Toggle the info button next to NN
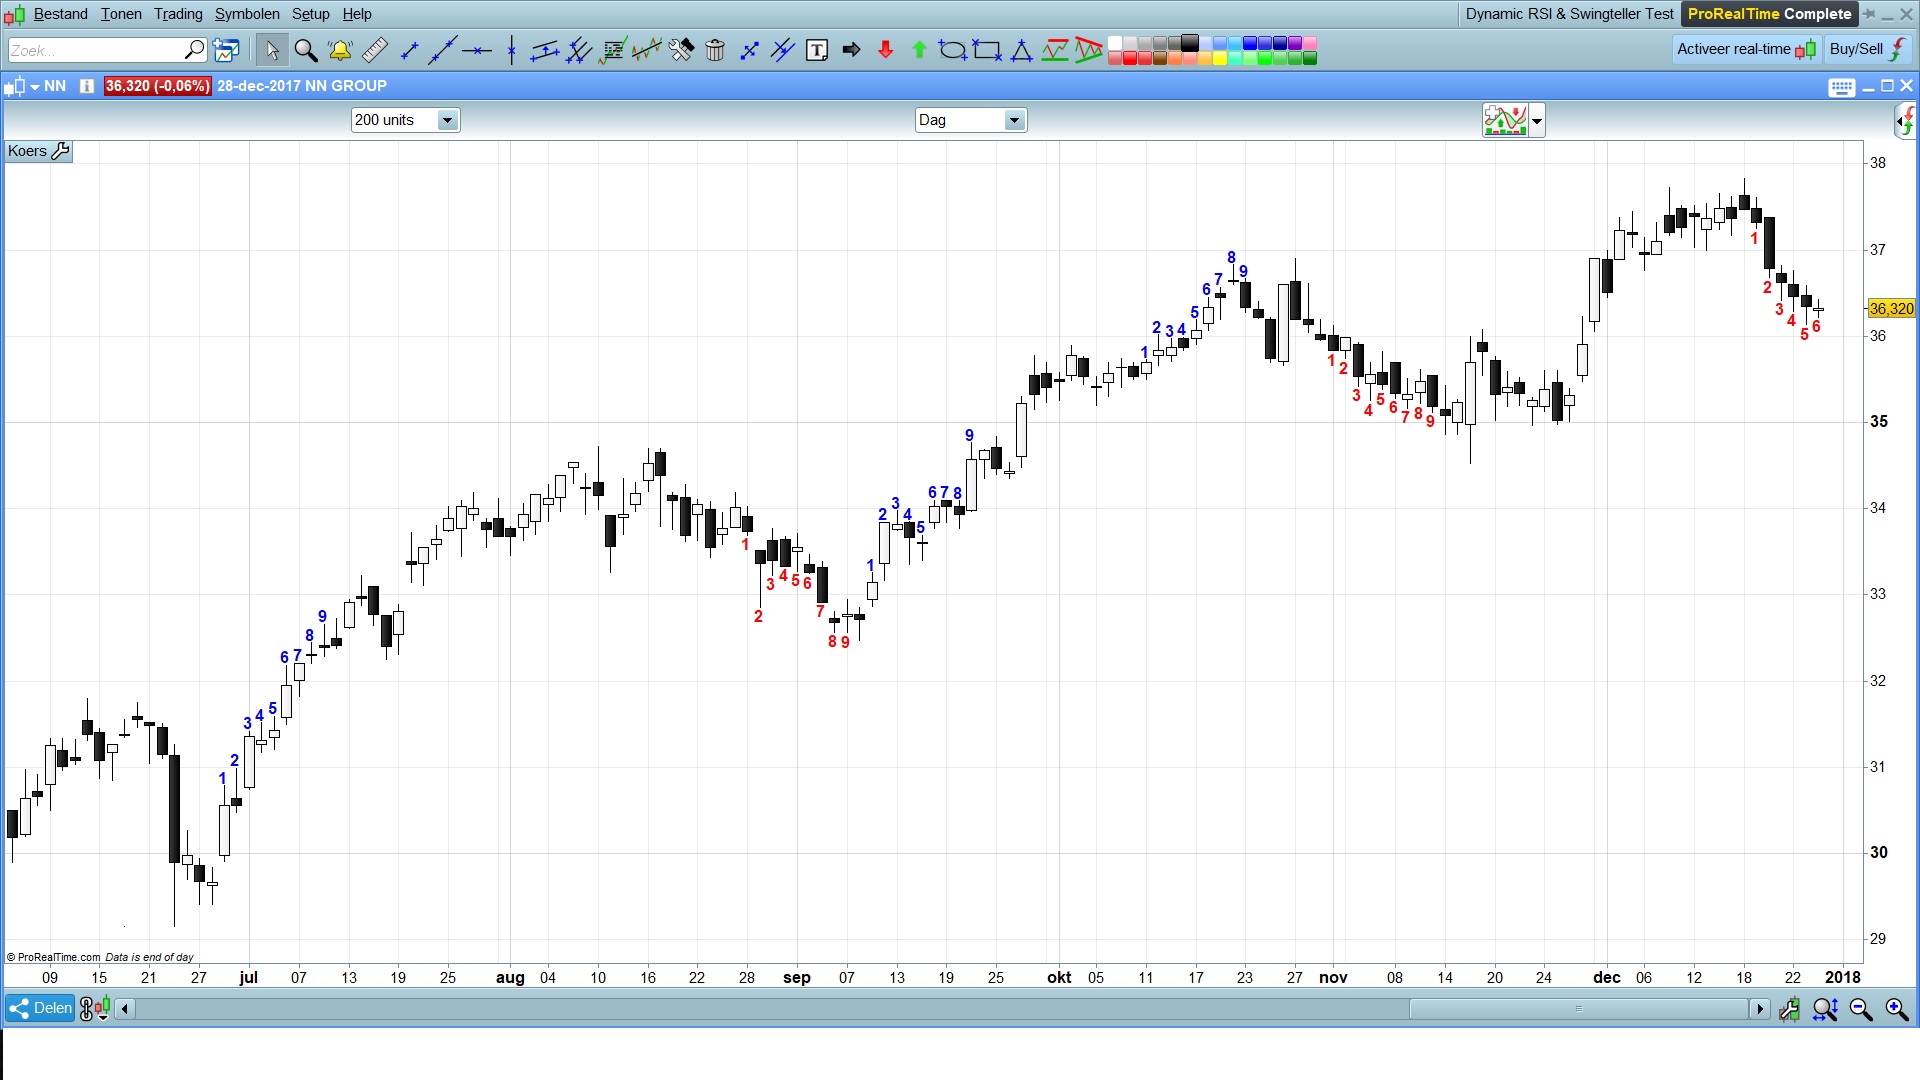1920x1080 pixels. (x=87, y=86)
